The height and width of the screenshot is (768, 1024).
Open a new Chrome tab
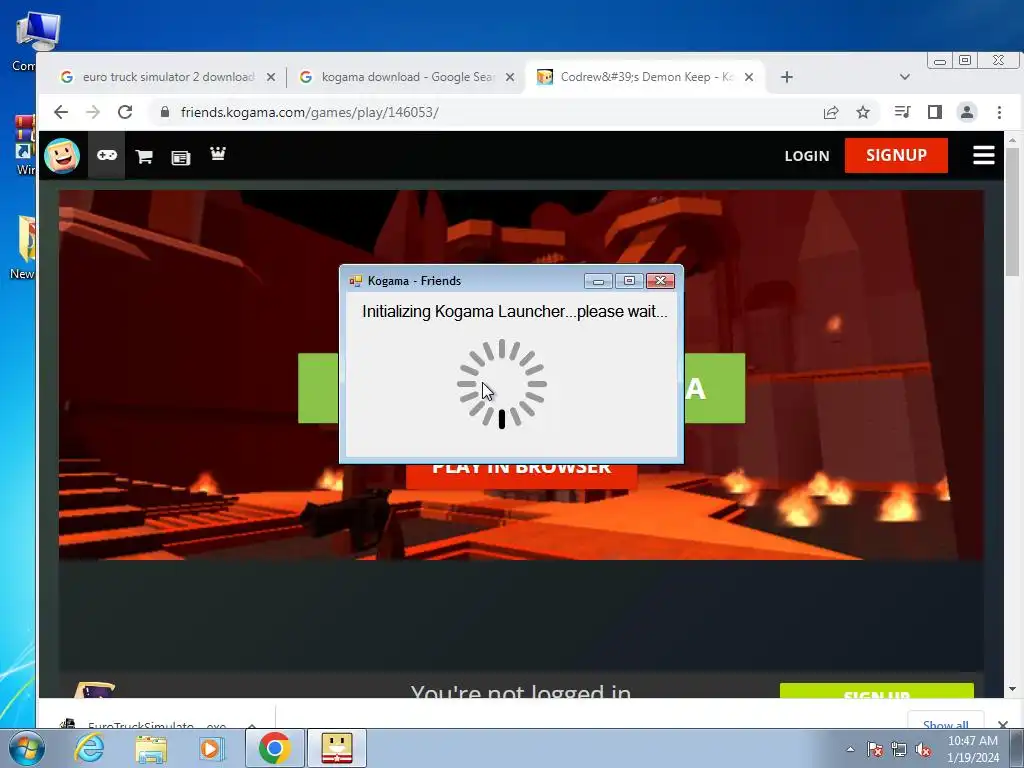[787, 77]
